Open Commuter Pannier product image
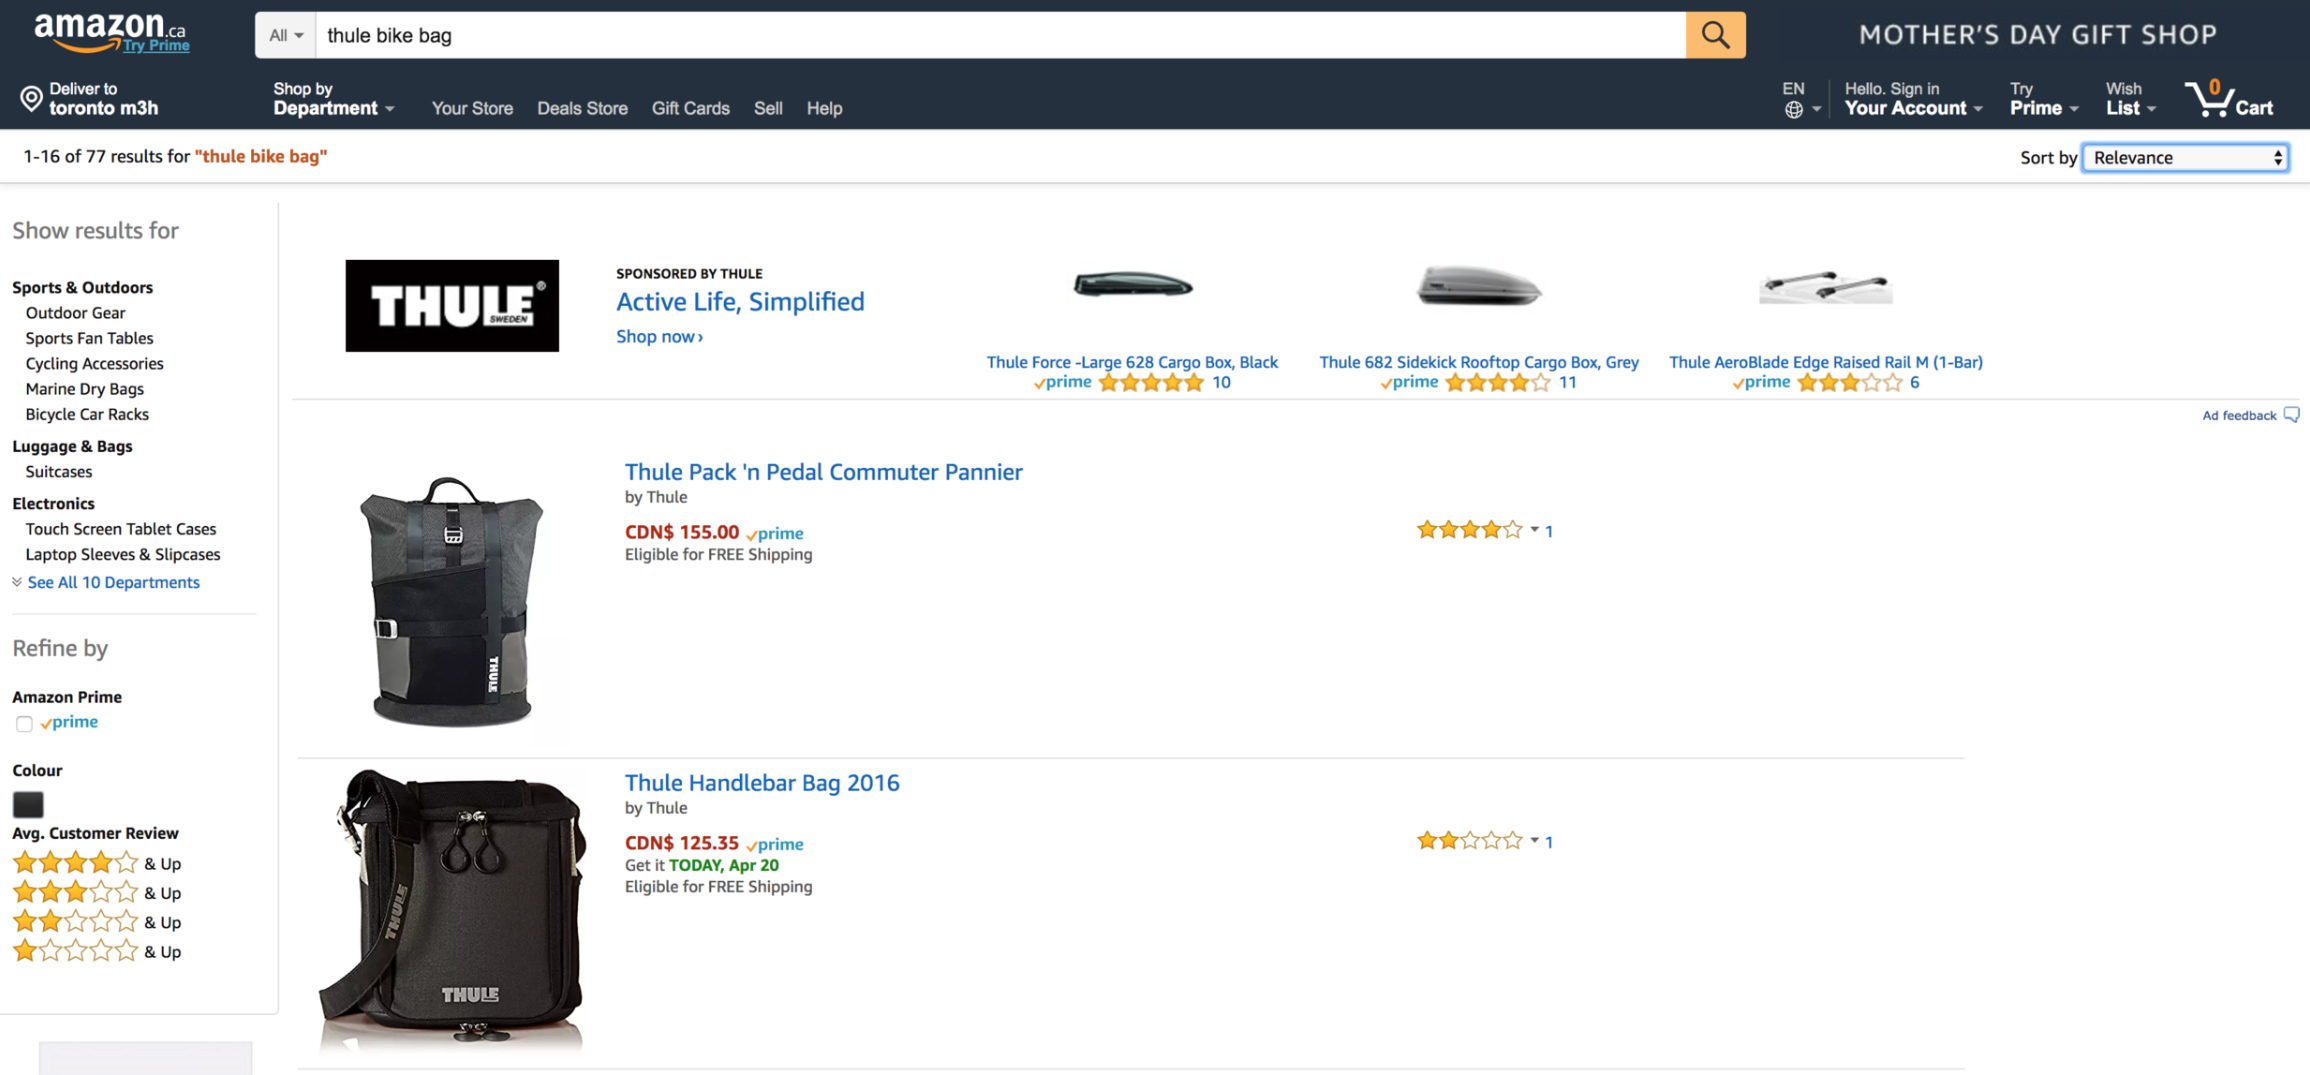Screen dimensions: 2310x1075 (451, 601)
